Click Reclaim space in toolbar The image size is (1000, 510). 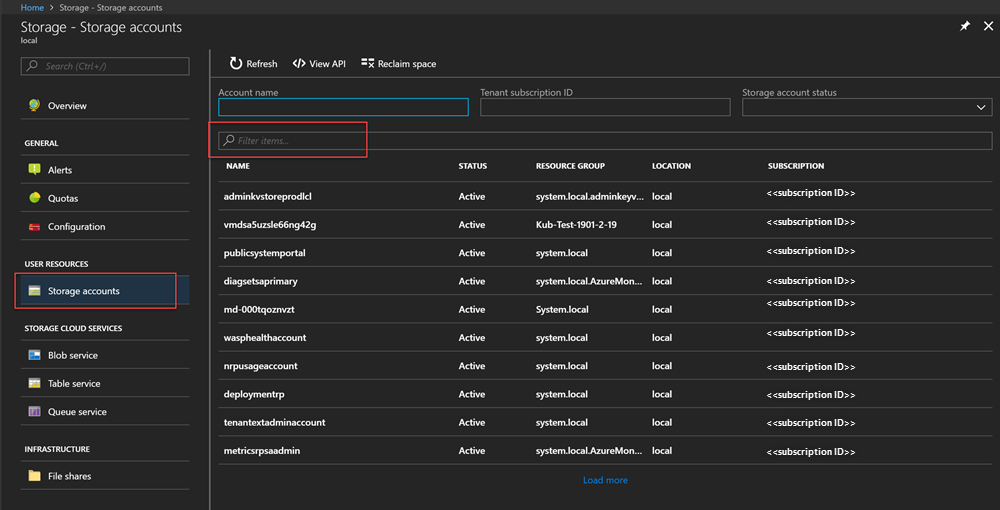(x=398, y=64)
